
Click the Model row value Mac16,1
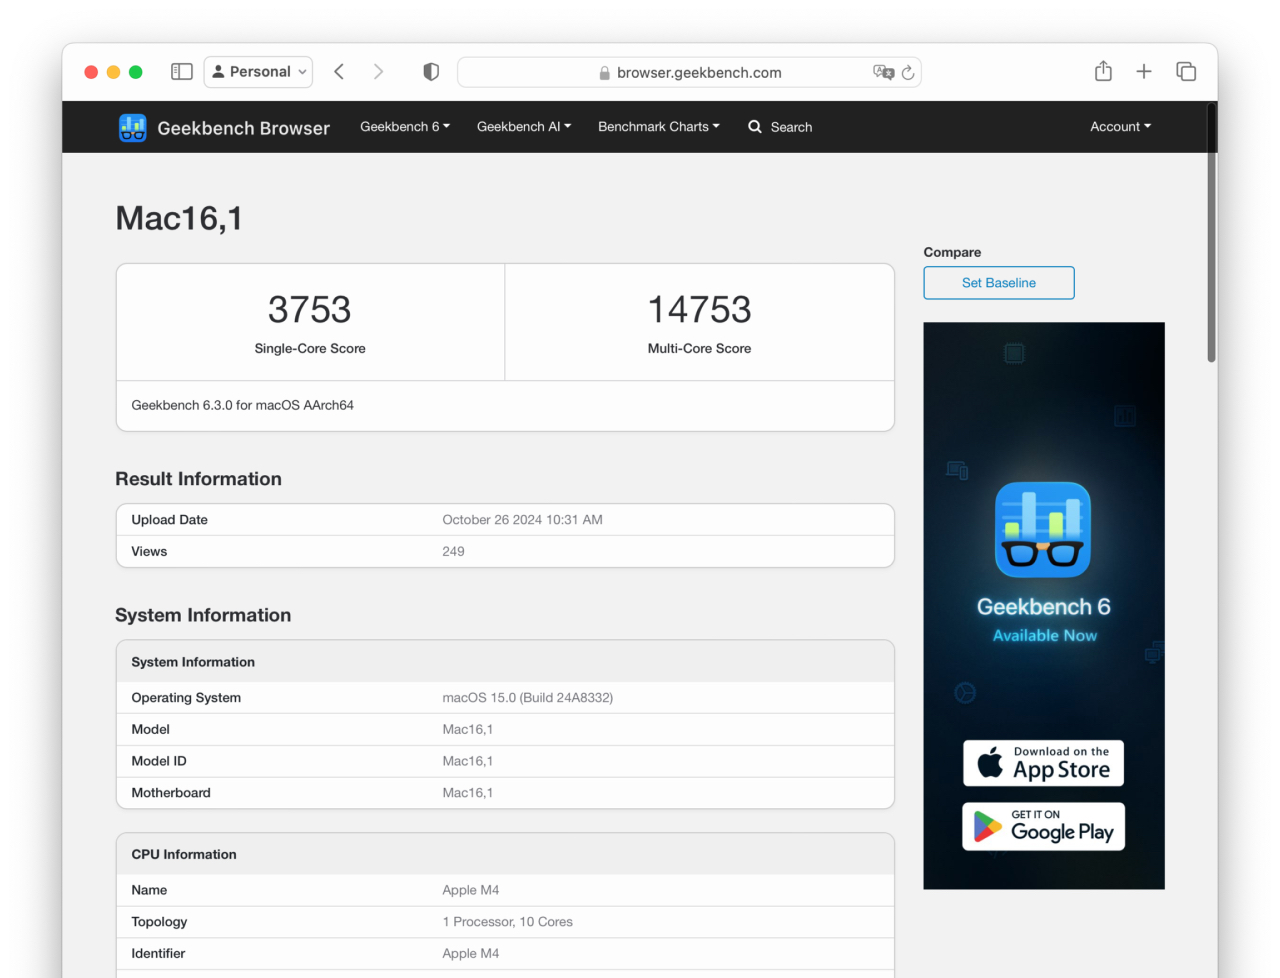(468, 730)
